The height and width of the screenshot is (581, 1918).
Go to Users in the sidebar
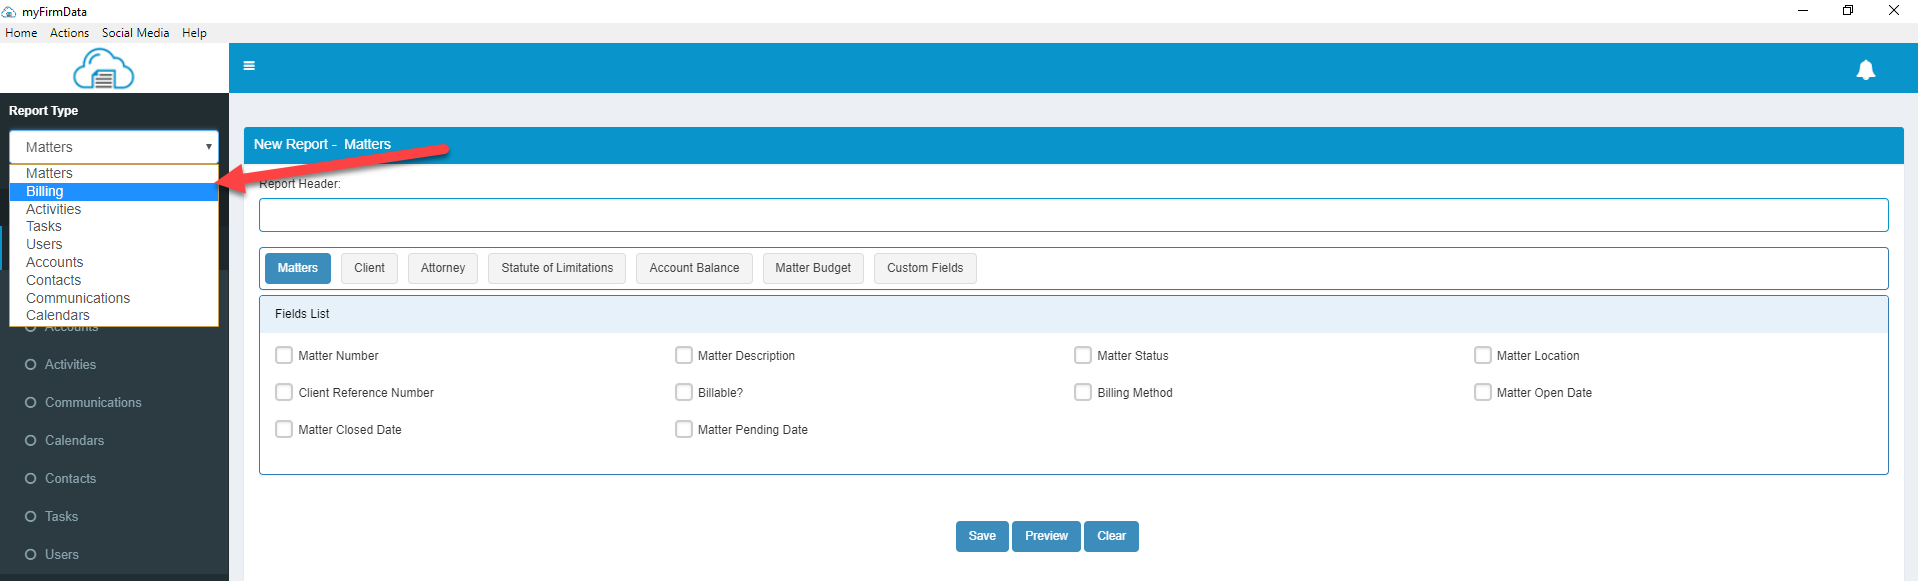tap(61, 555)
